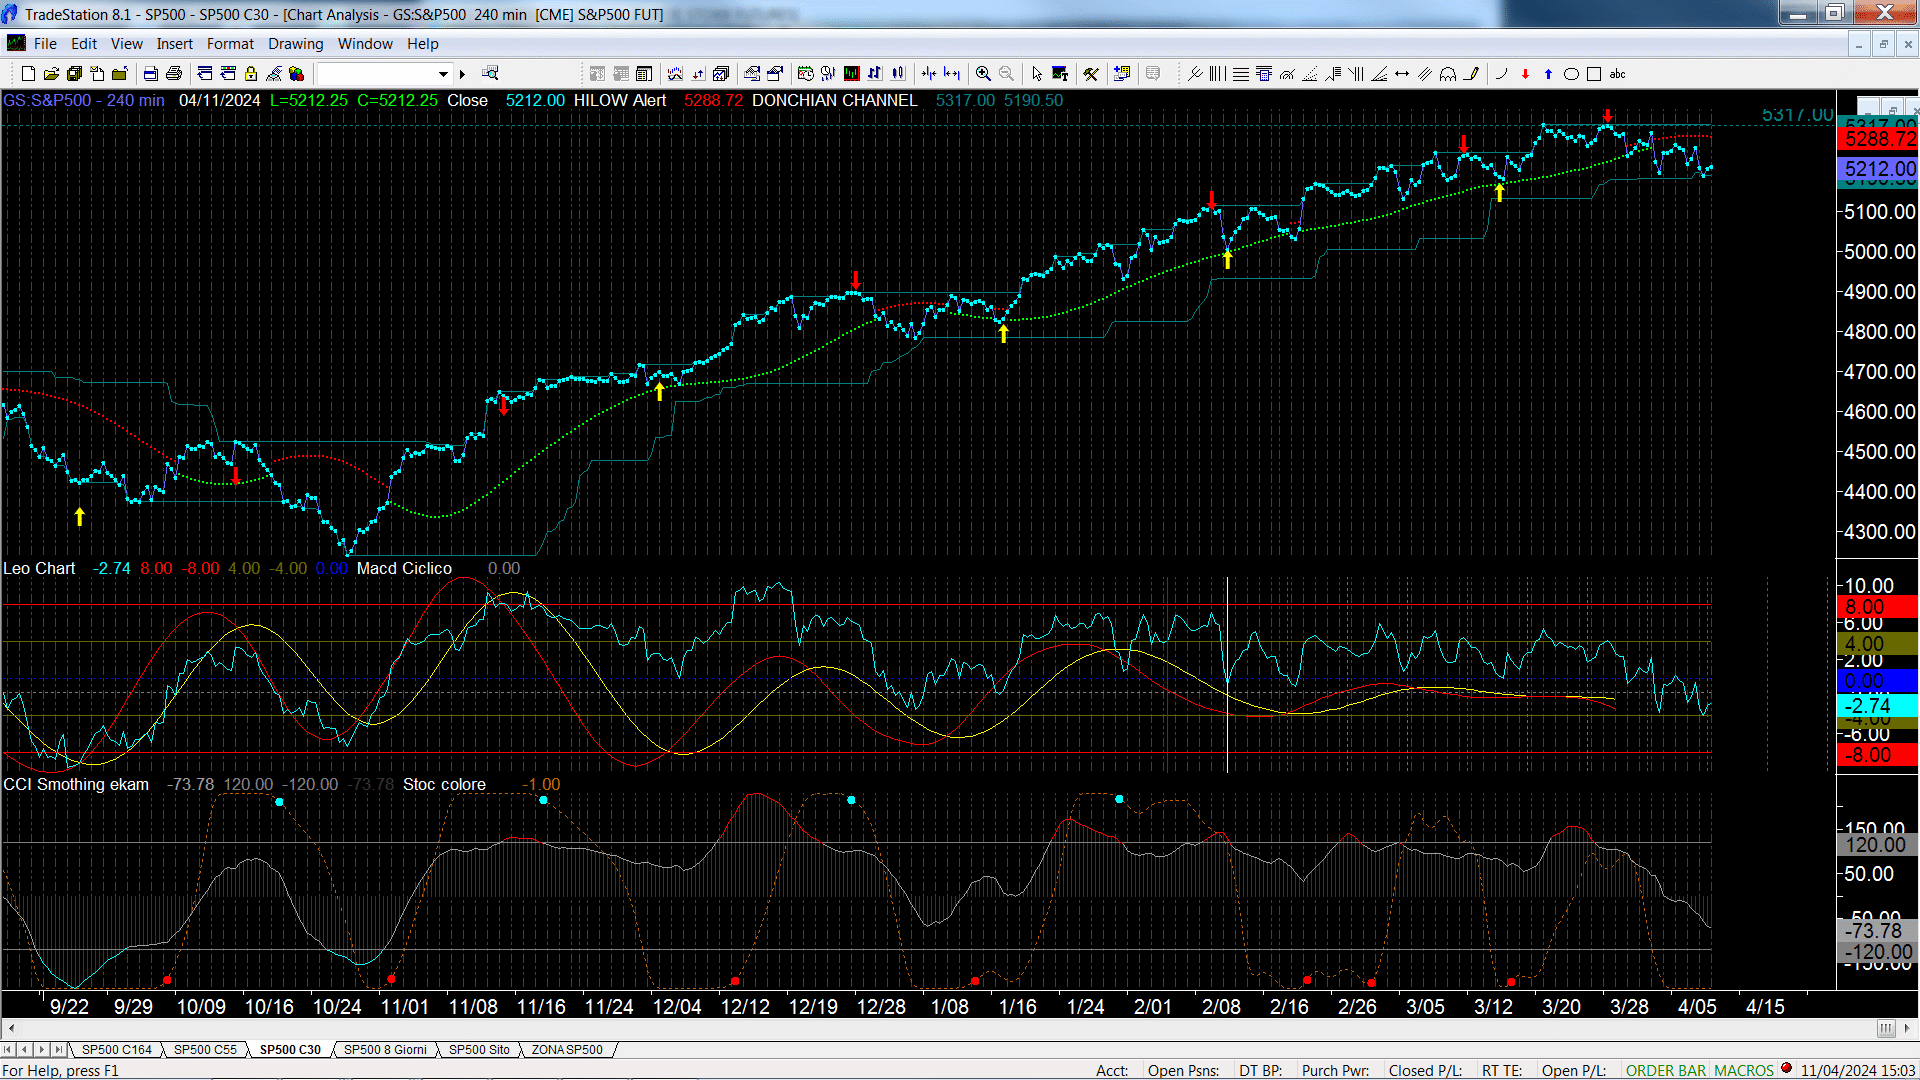This screenshot has width=1920, height=1080.
Task: Select the curved arc line drawing tool
Action: (x=1502, y=74)
